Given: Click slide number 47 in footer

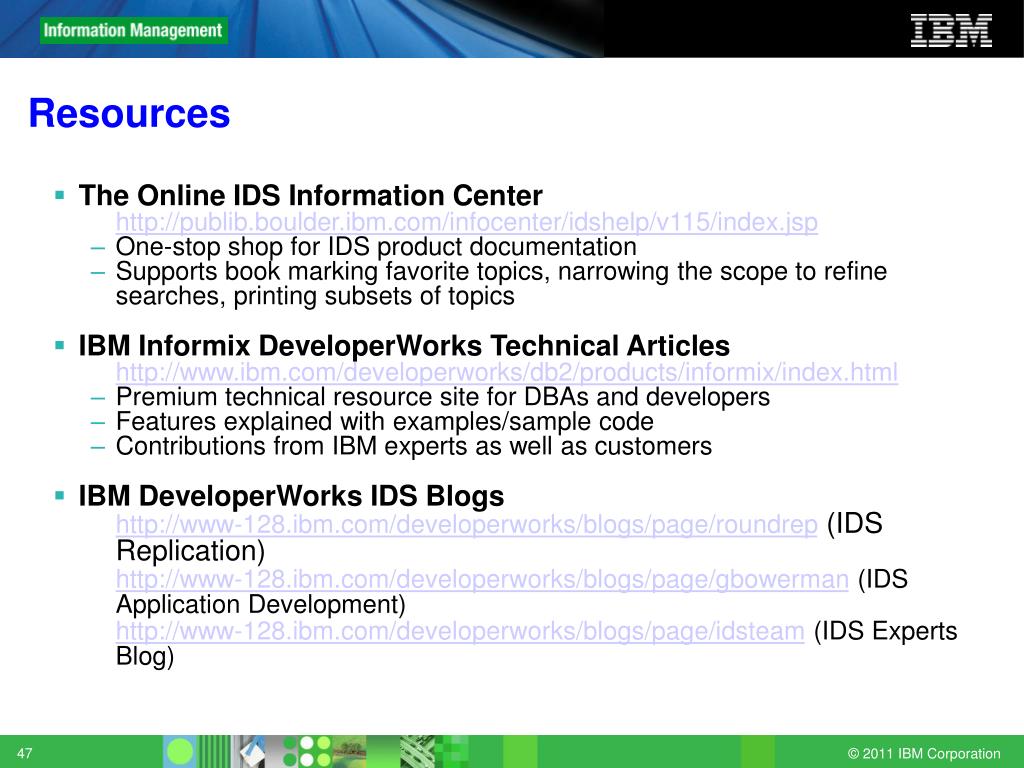Looking at the screenshot, I should 24,753.
